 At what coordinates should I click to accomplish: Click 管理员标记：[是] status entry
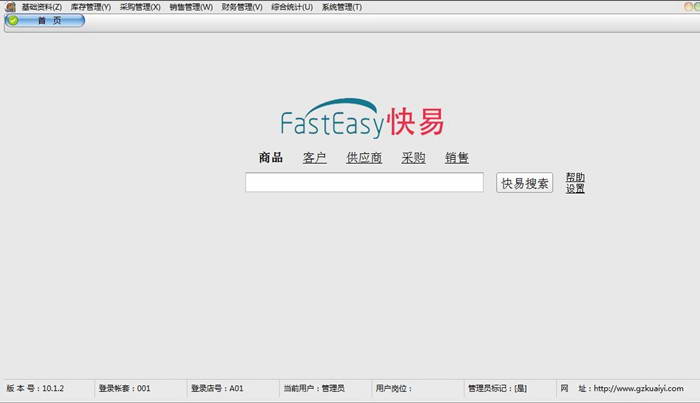tap(497, 388)
